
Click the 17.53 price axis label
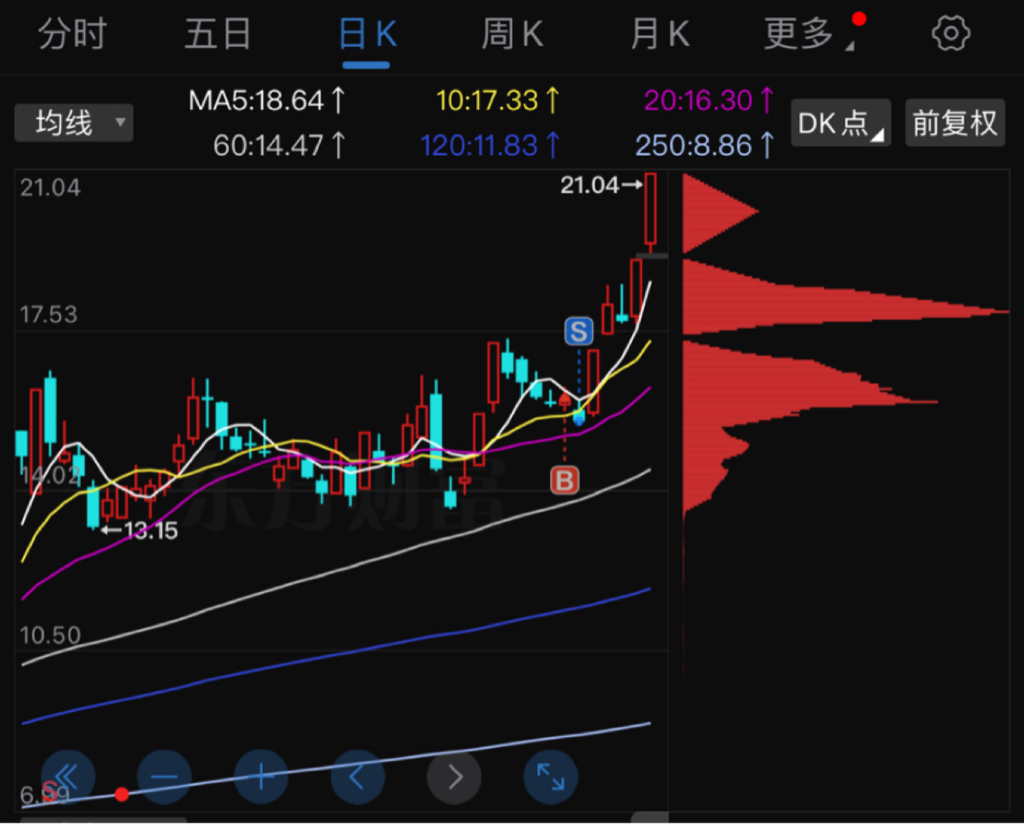(49, 315)
